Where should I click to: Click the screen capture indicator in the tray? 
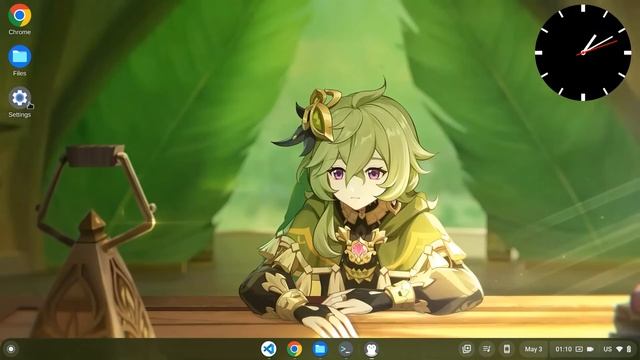(x=579, y=349)
